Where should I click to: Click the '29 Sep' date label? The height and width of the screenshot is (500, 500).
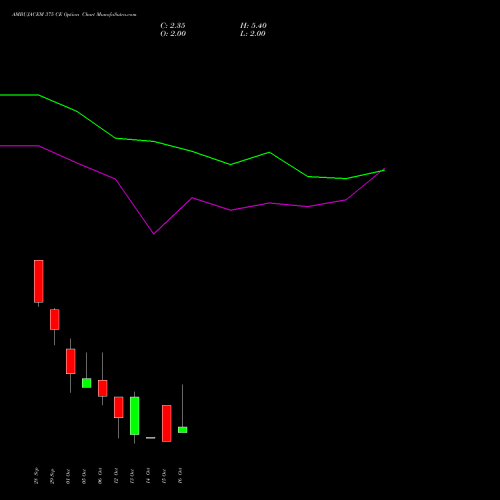(x=52, y=476)
